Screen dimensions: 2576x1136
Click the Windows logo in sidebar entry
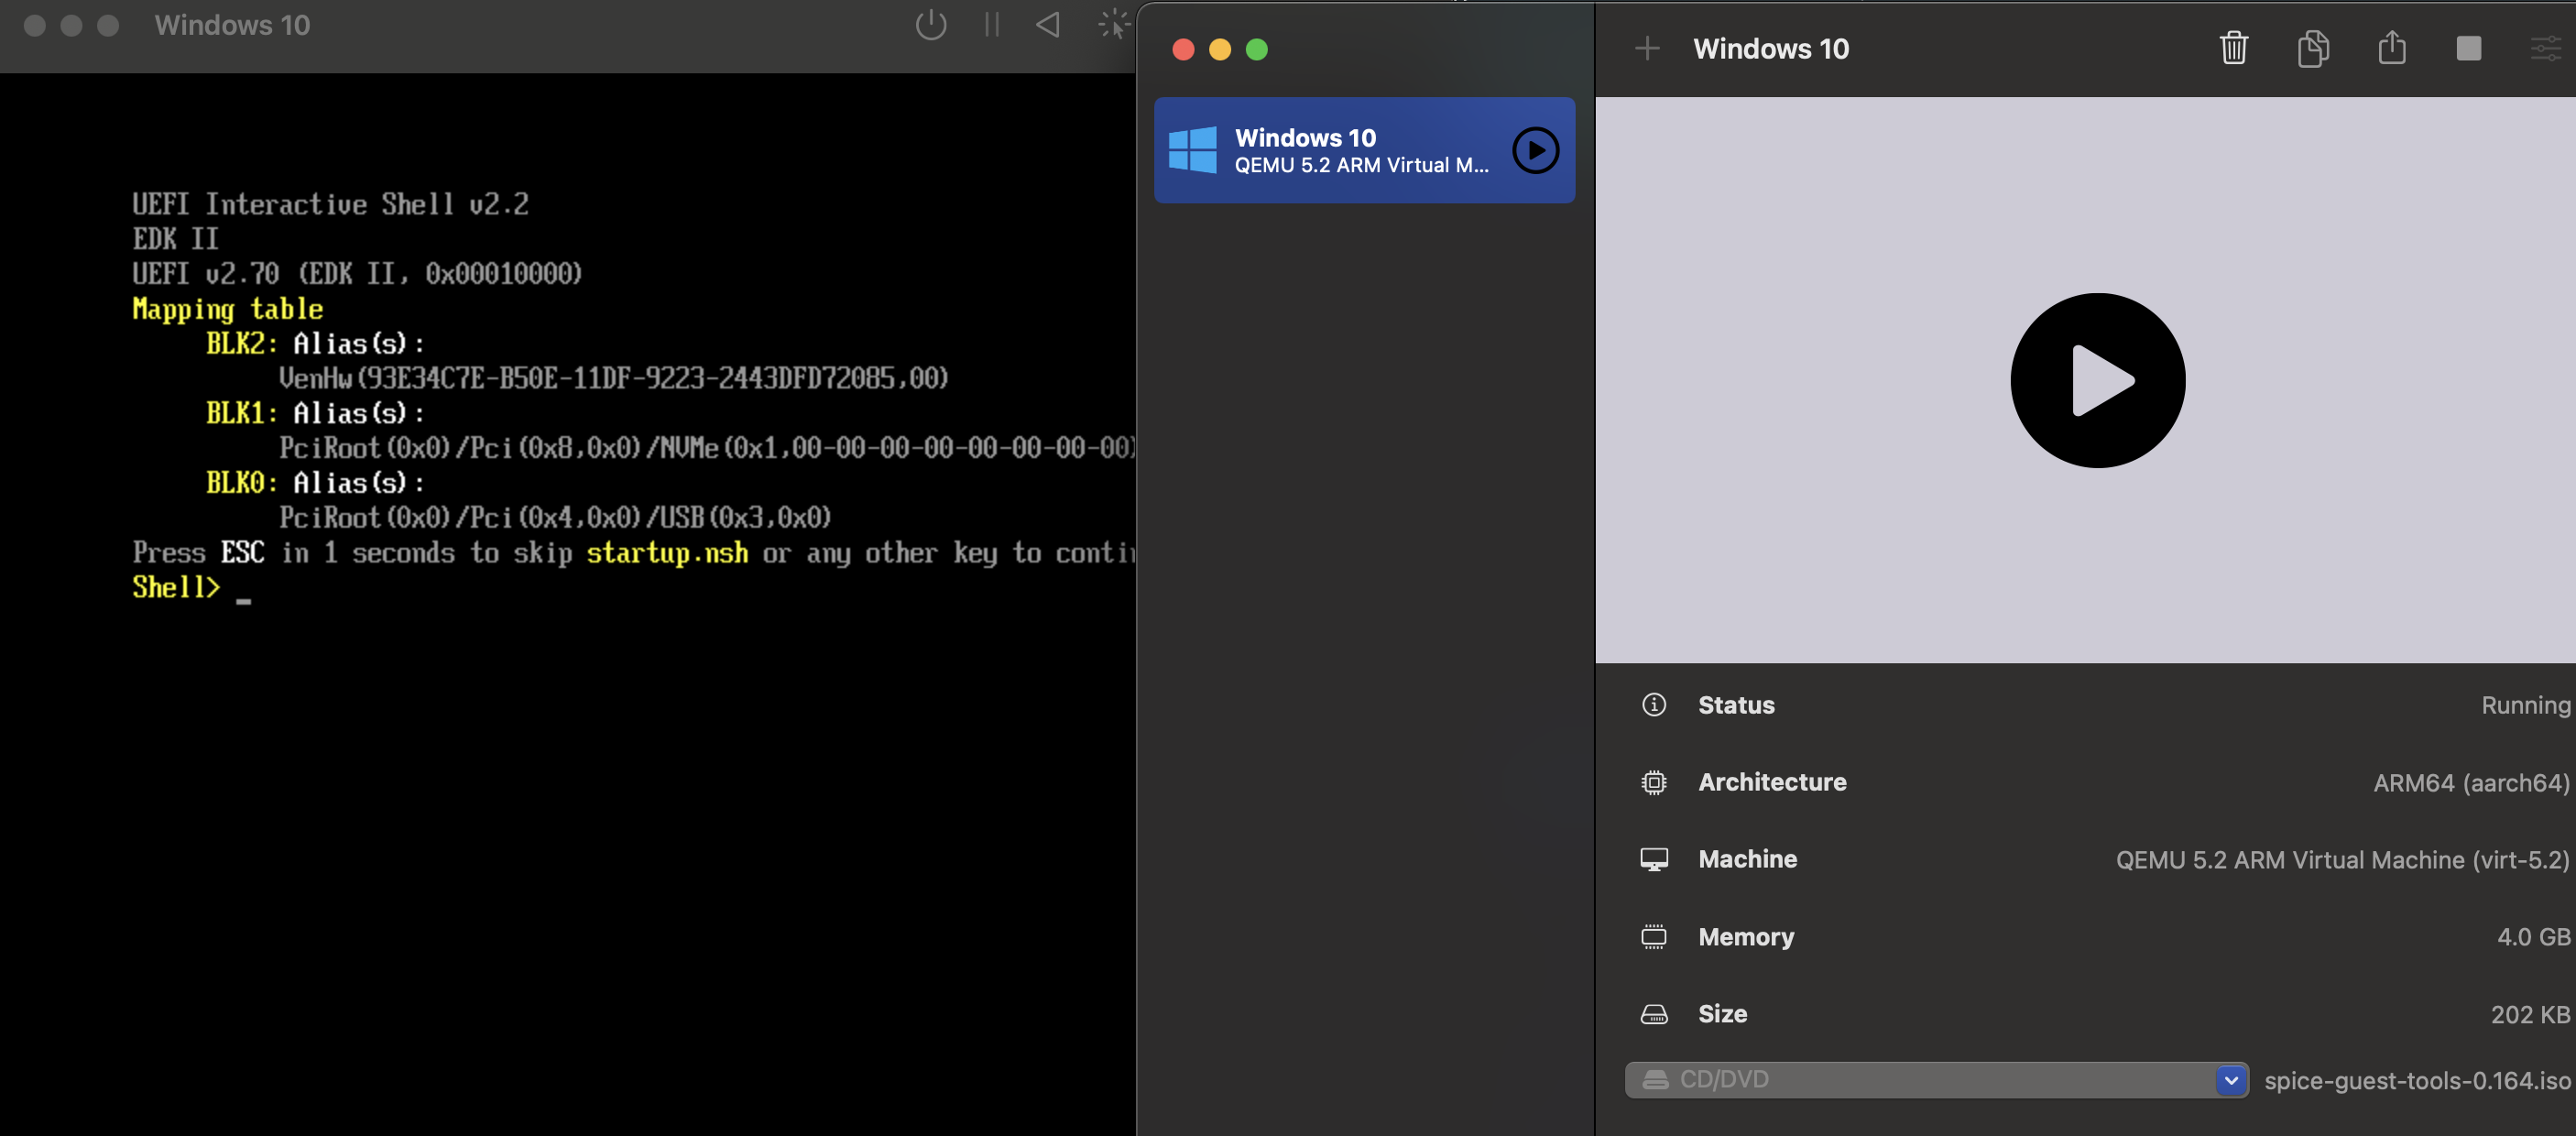click(1192, 150)
